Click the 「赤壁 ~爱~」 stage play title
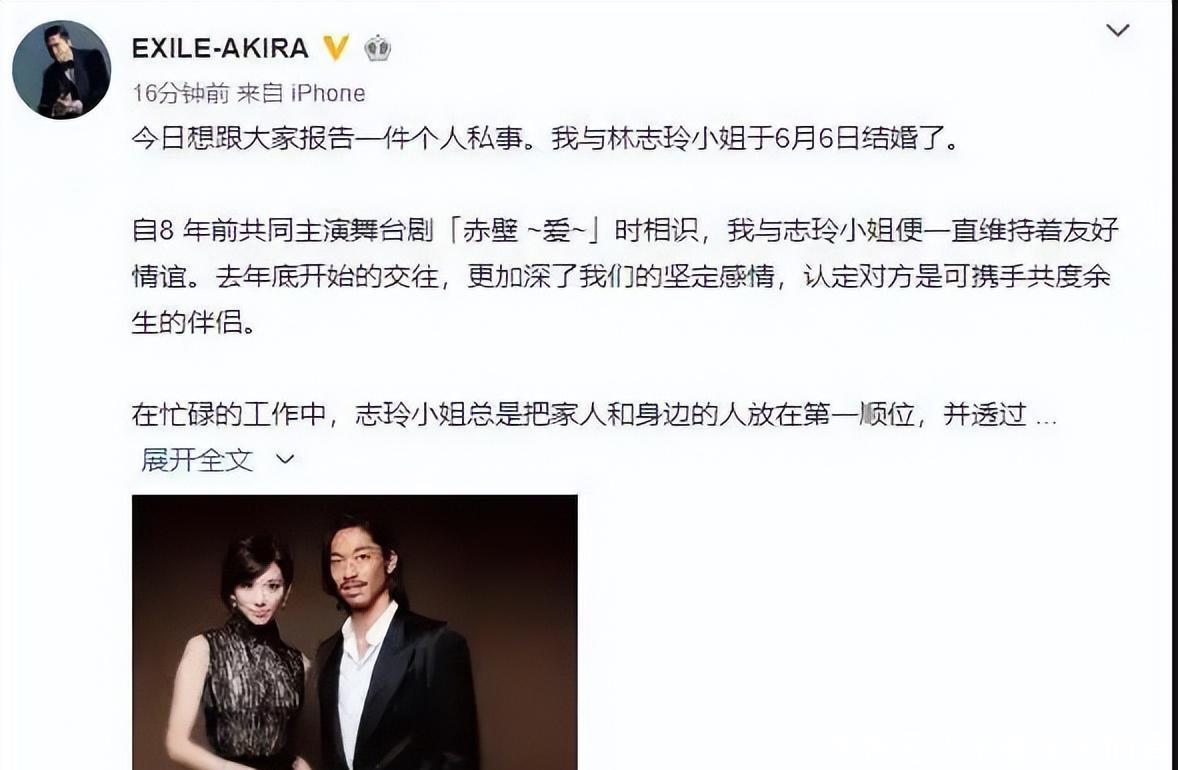Viewport: 1178px width, 770px height. pyautogui.click(x=525, y=231)
